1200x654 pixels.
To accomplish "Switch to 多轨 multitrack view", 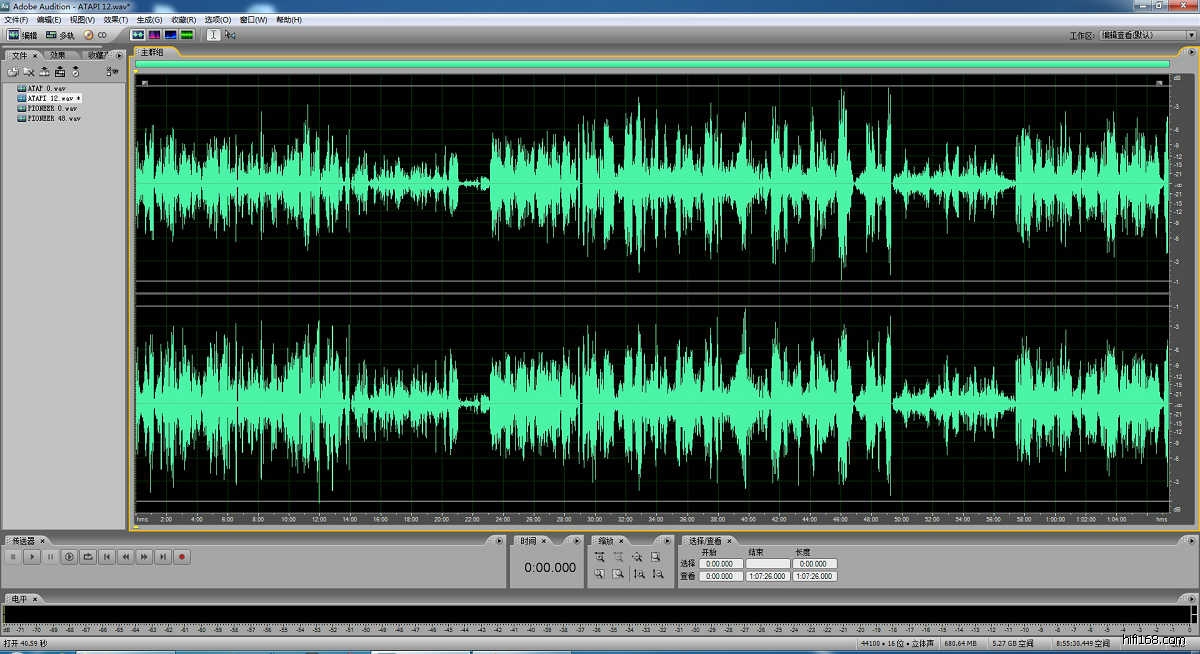I will 60,35.
